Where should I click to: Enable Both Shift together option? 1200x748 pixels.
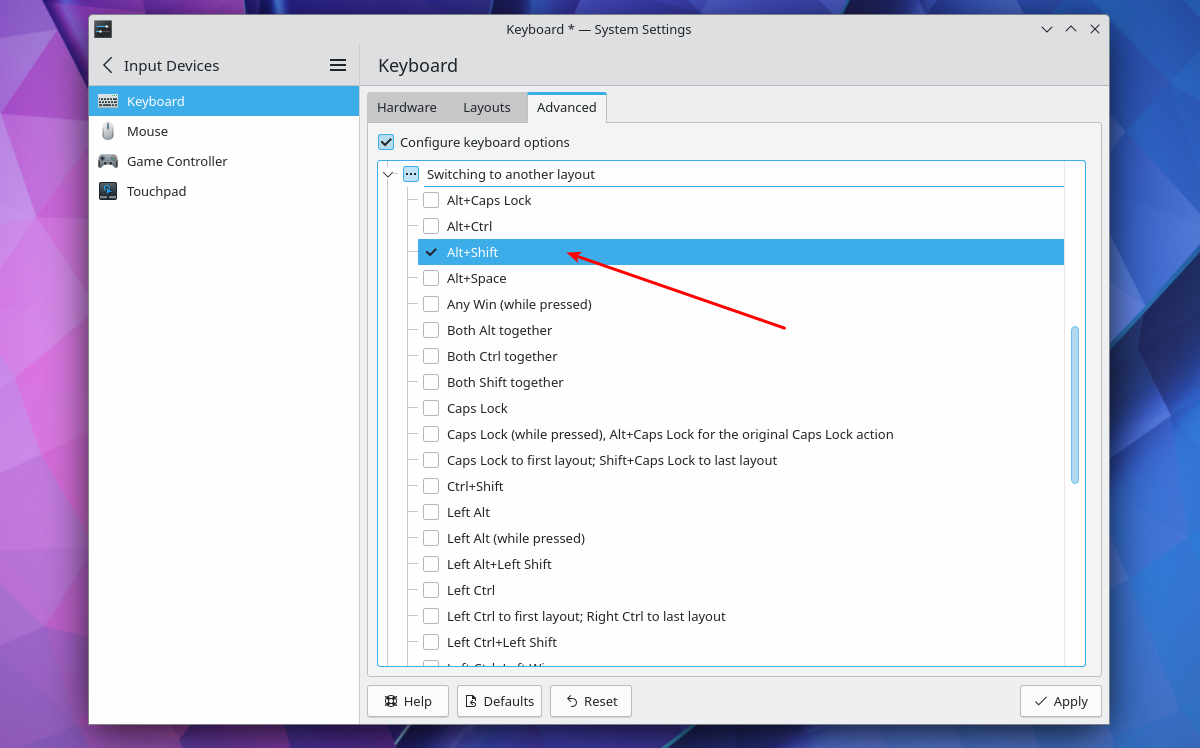(x=431, y=382)
